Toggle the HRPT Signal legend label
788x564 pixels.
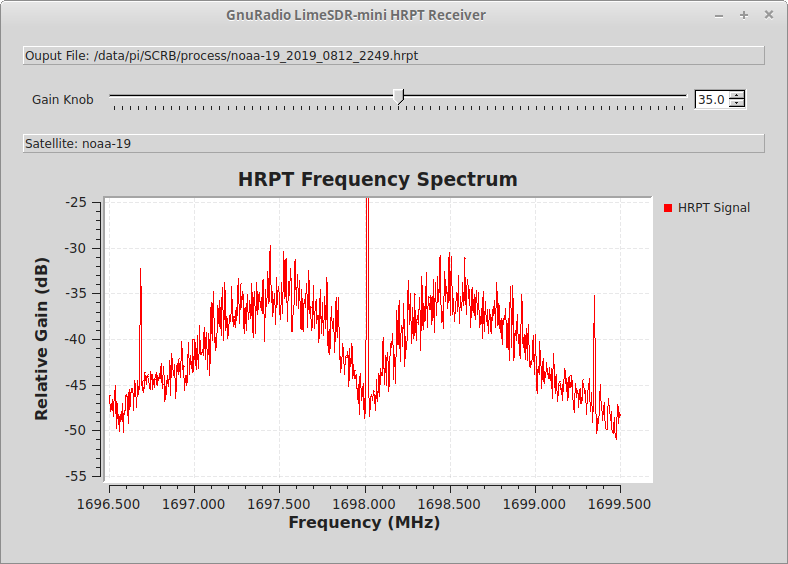click(x=713, y=208)
